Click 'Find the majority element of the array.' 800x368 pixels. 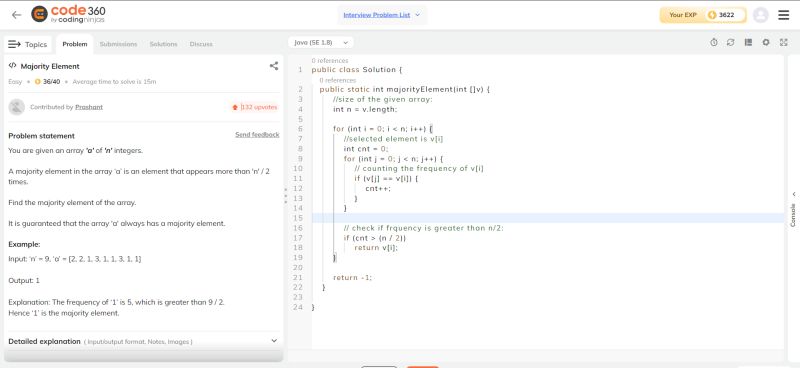72,203
